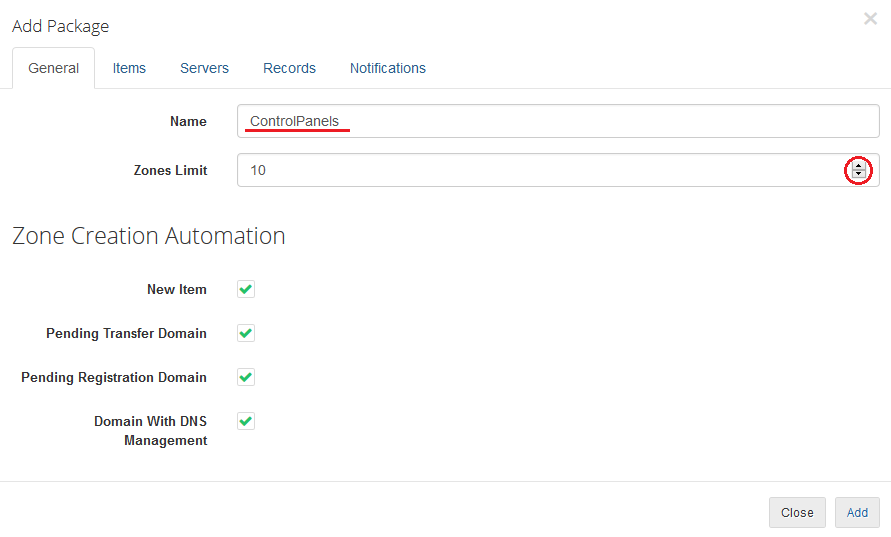Click the Pending Registration Domain label
The image size is (891, 537).
coord(114,377)
